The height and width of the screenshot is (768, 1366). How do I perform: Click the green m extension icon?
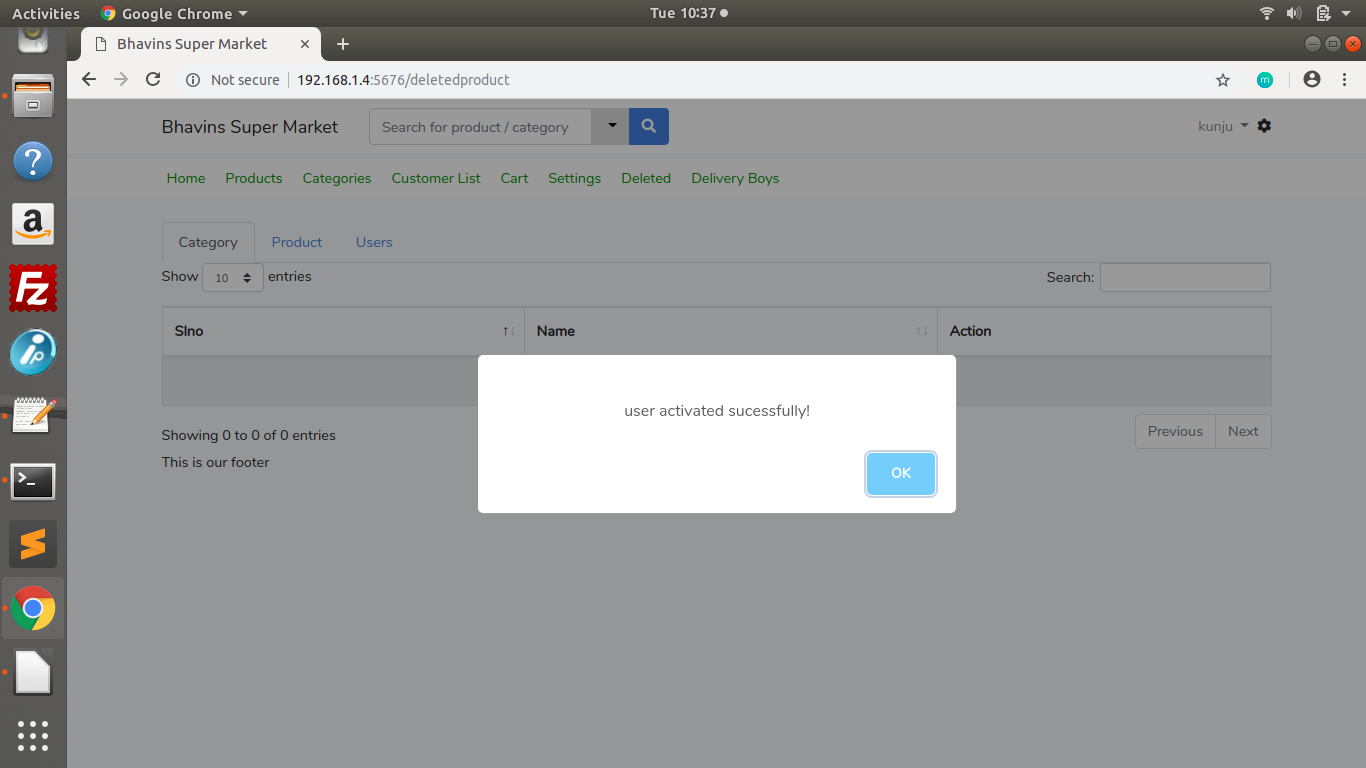1265,80
